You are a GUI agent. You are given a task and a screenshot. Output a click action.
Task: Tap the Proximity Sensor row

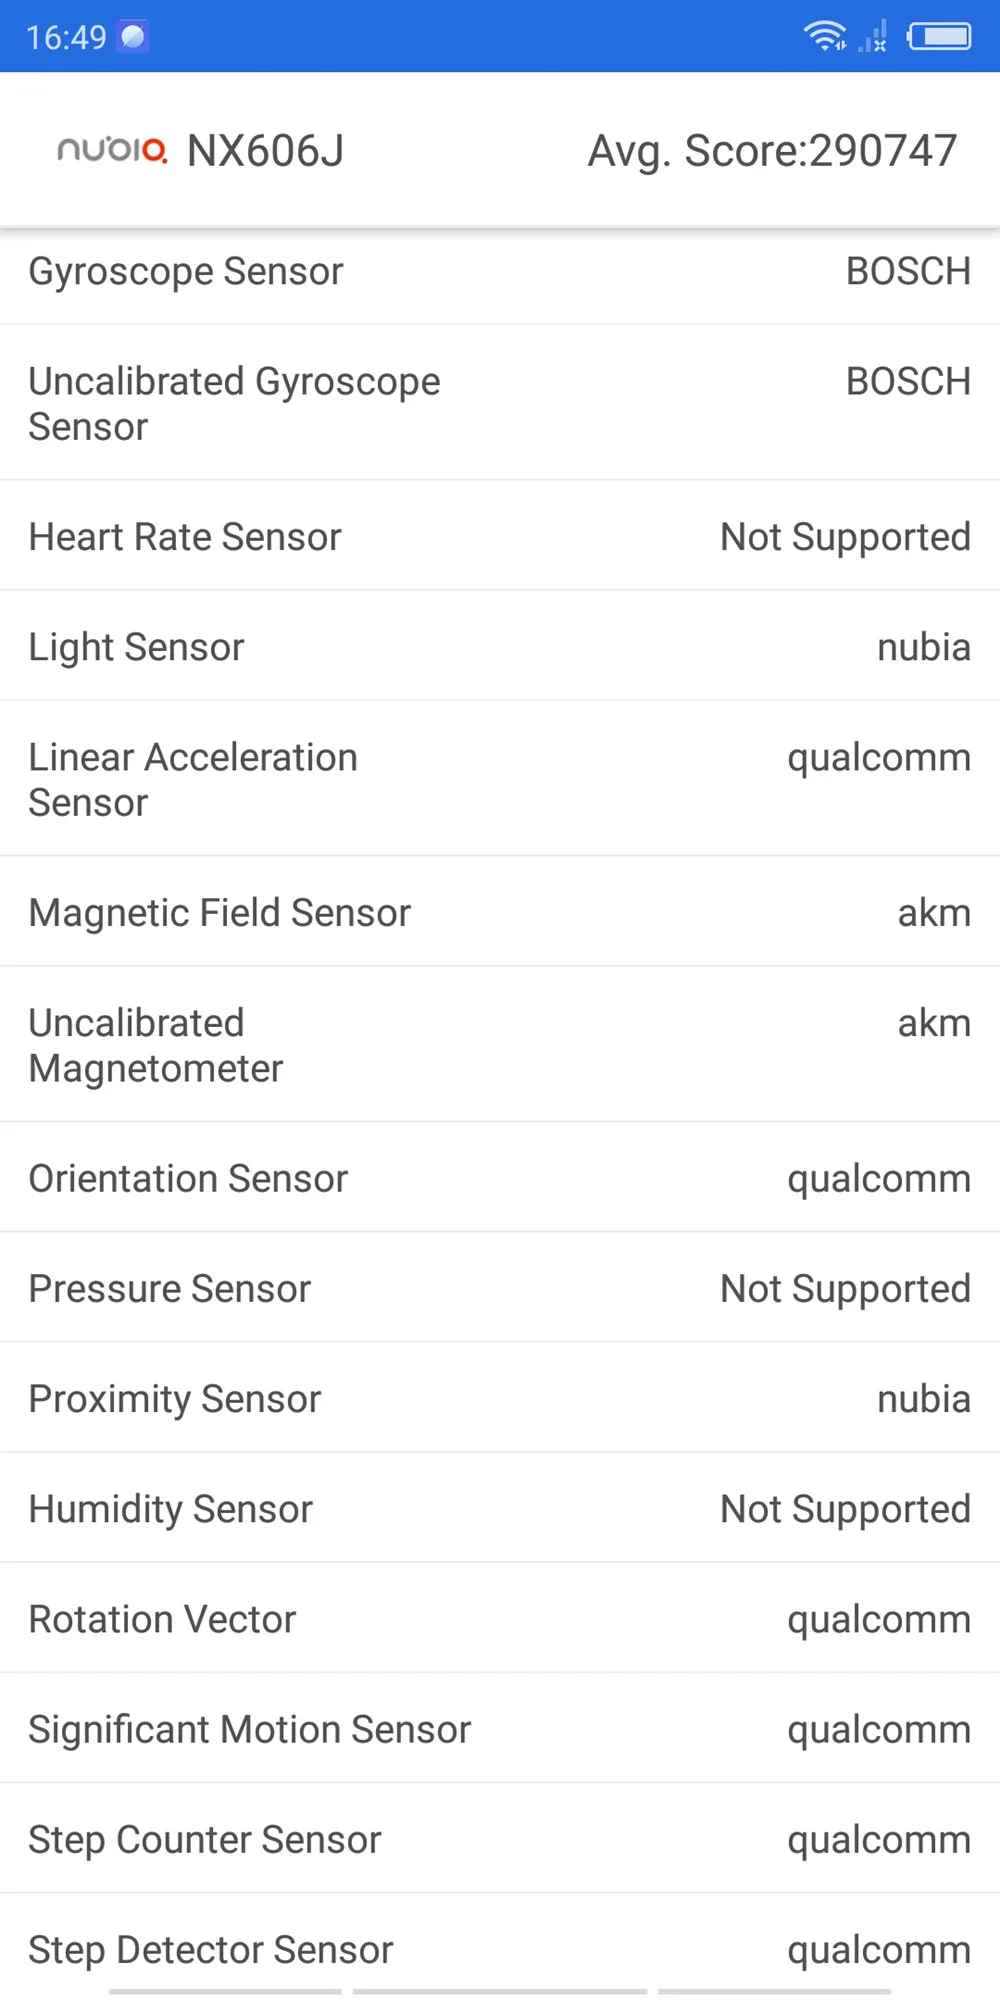pos(500,1398)
